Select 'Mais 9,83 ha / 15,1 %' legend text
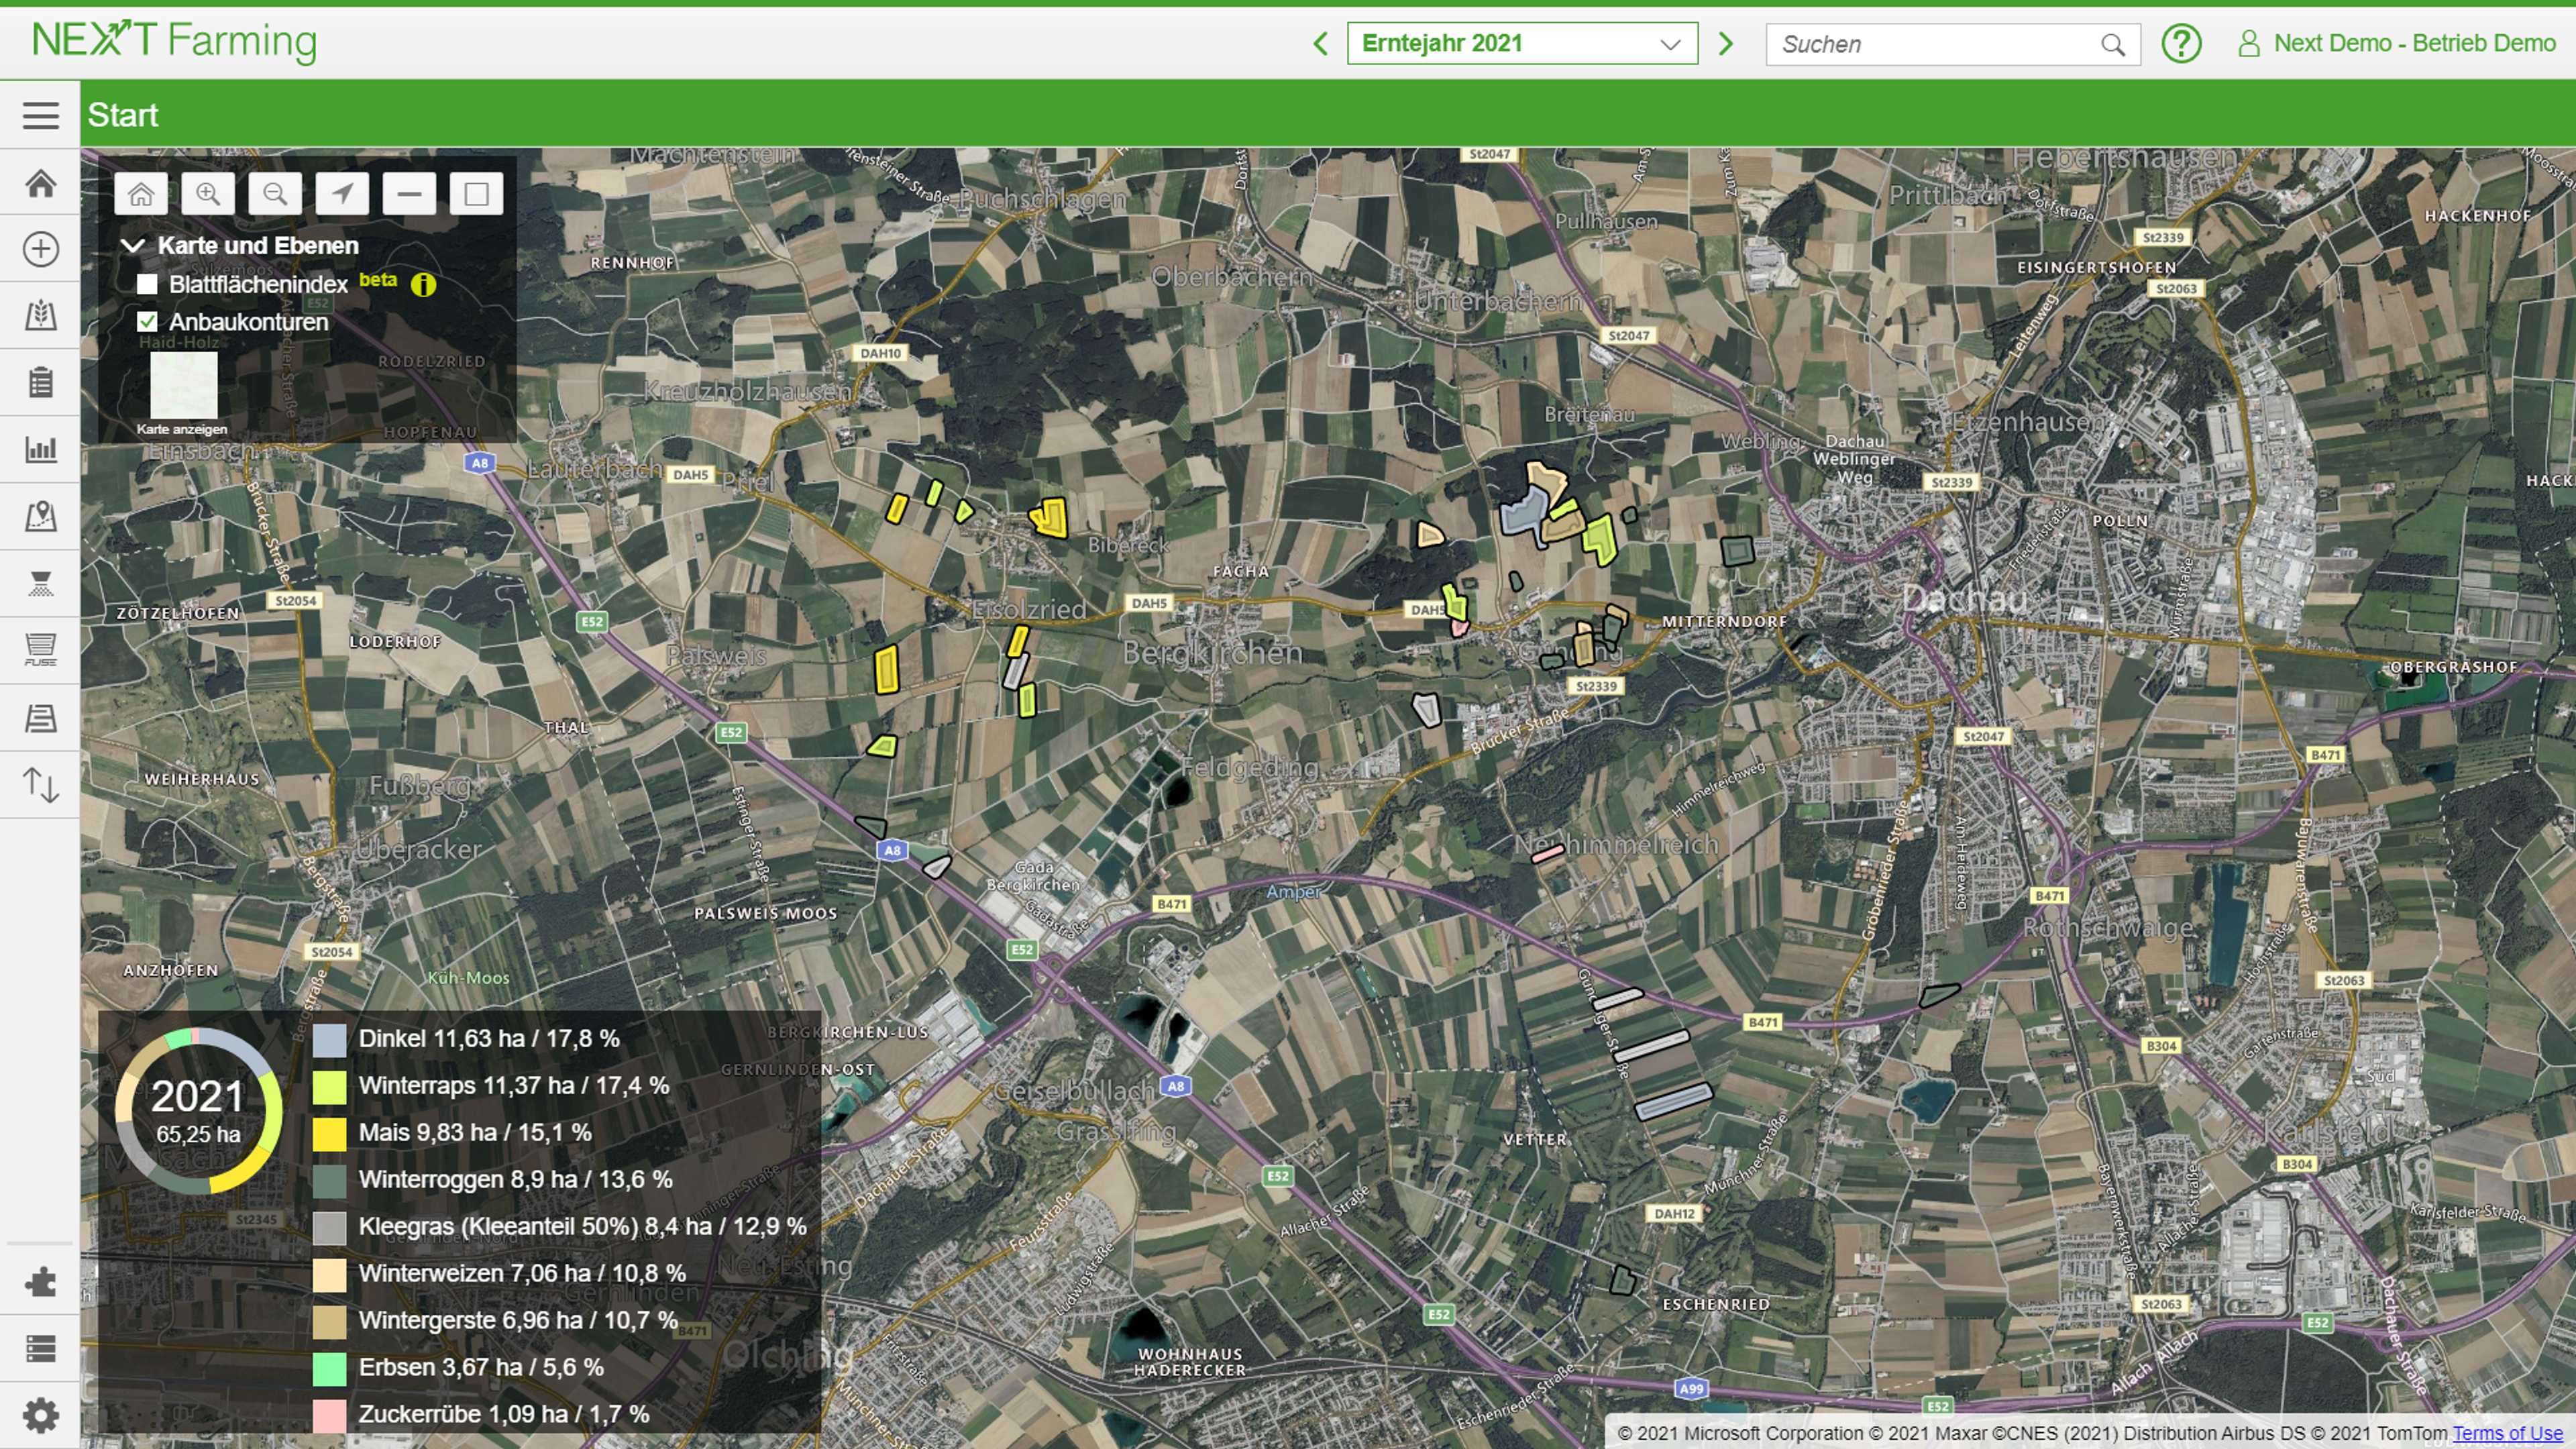The width and height of the screenshot is (2576, 1449). (475, 1132)
